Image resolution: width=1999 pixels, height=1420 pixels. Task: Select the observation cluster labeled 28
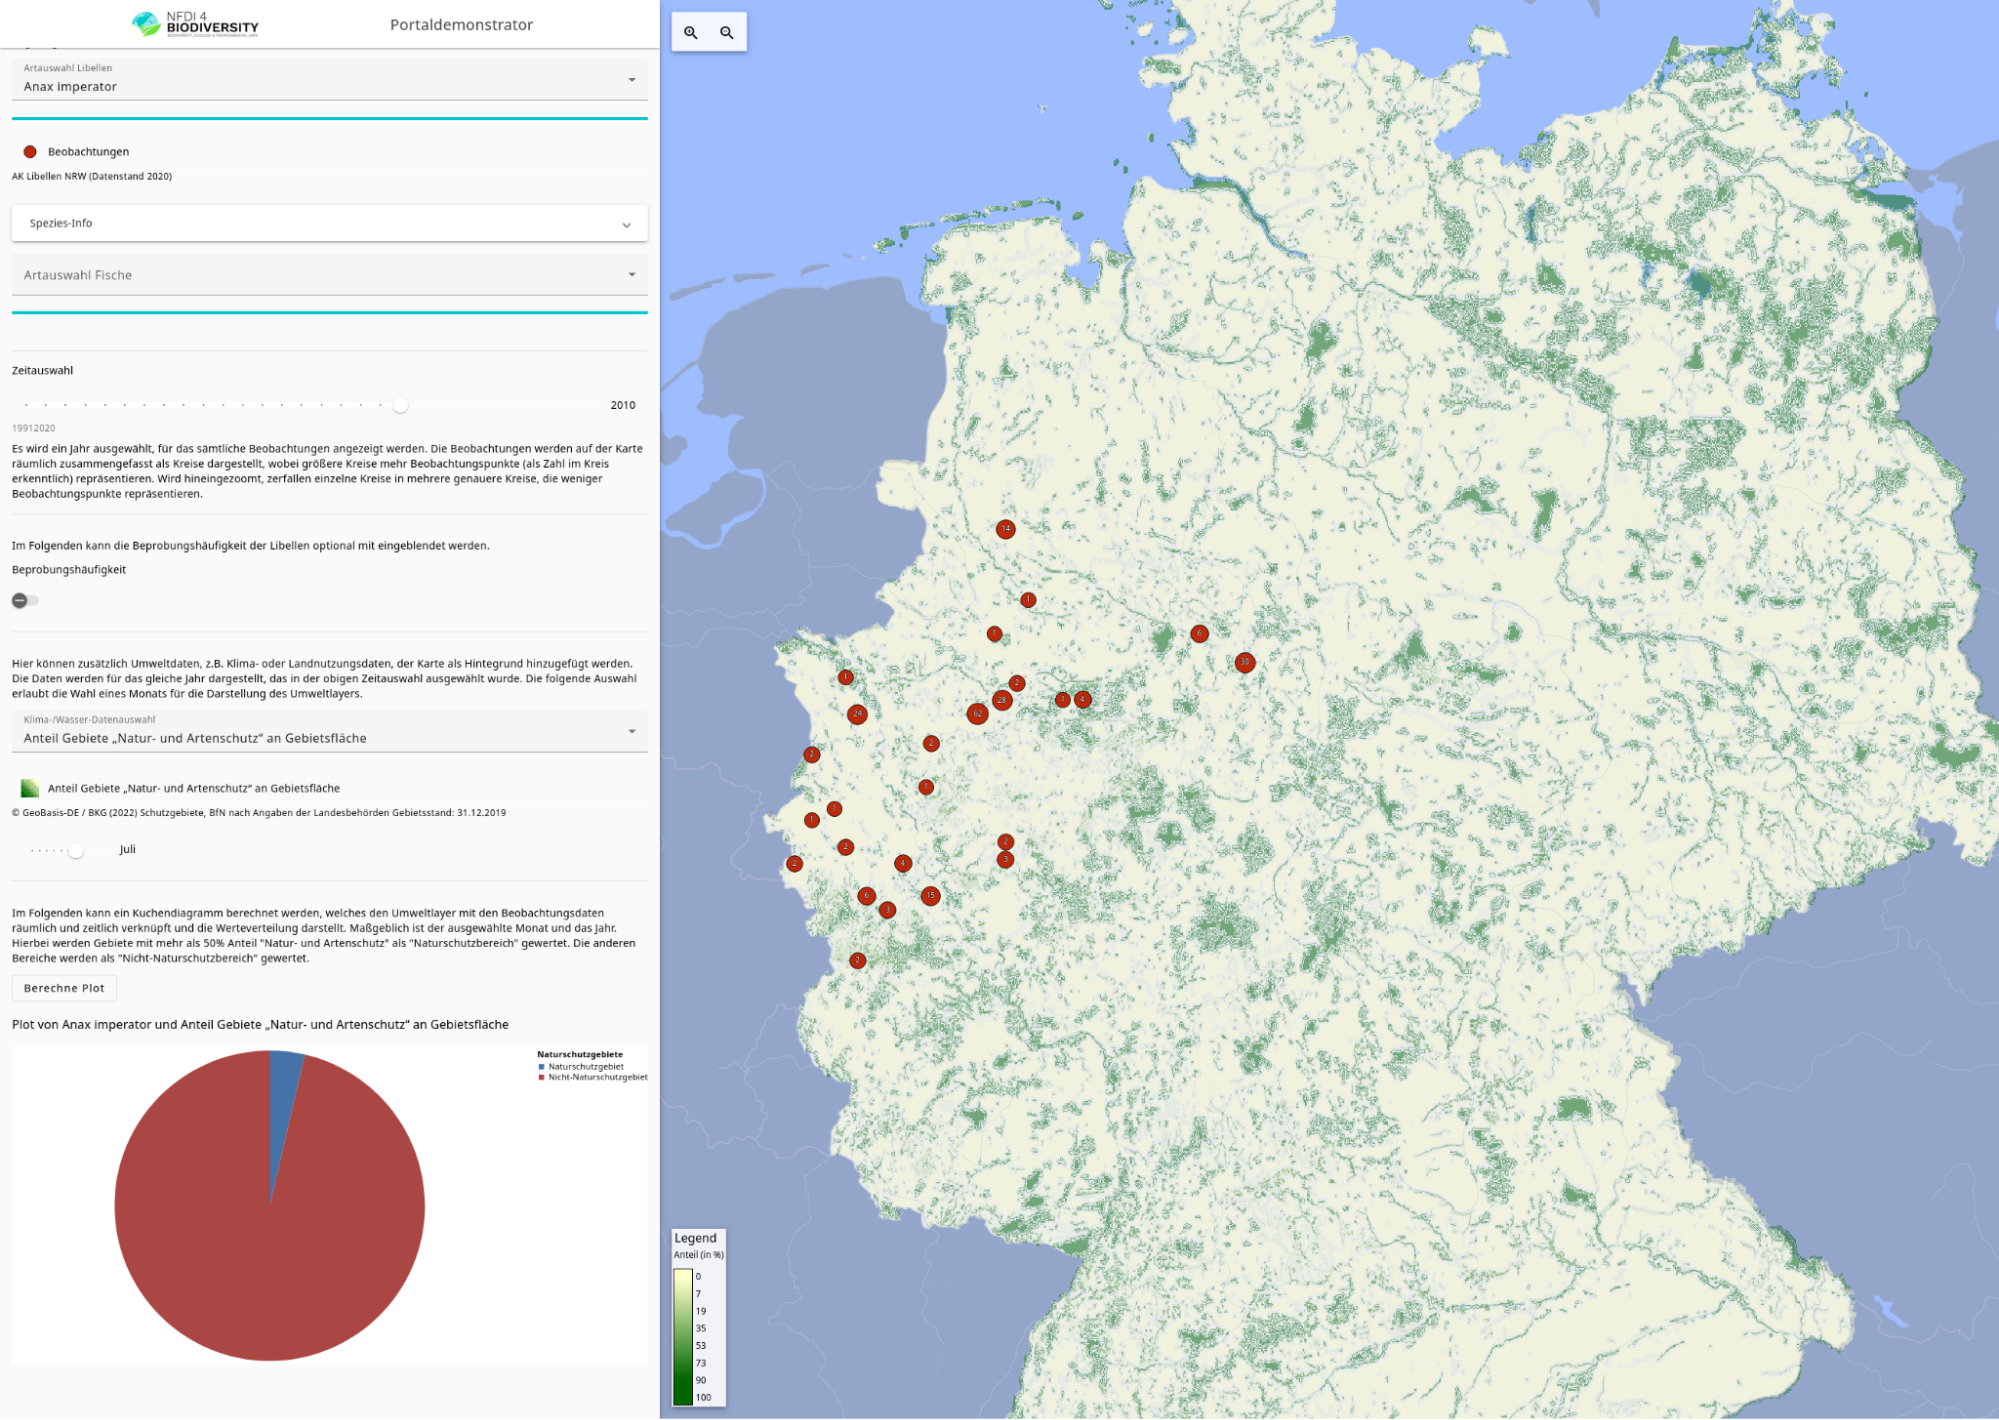coord(1002,700)
